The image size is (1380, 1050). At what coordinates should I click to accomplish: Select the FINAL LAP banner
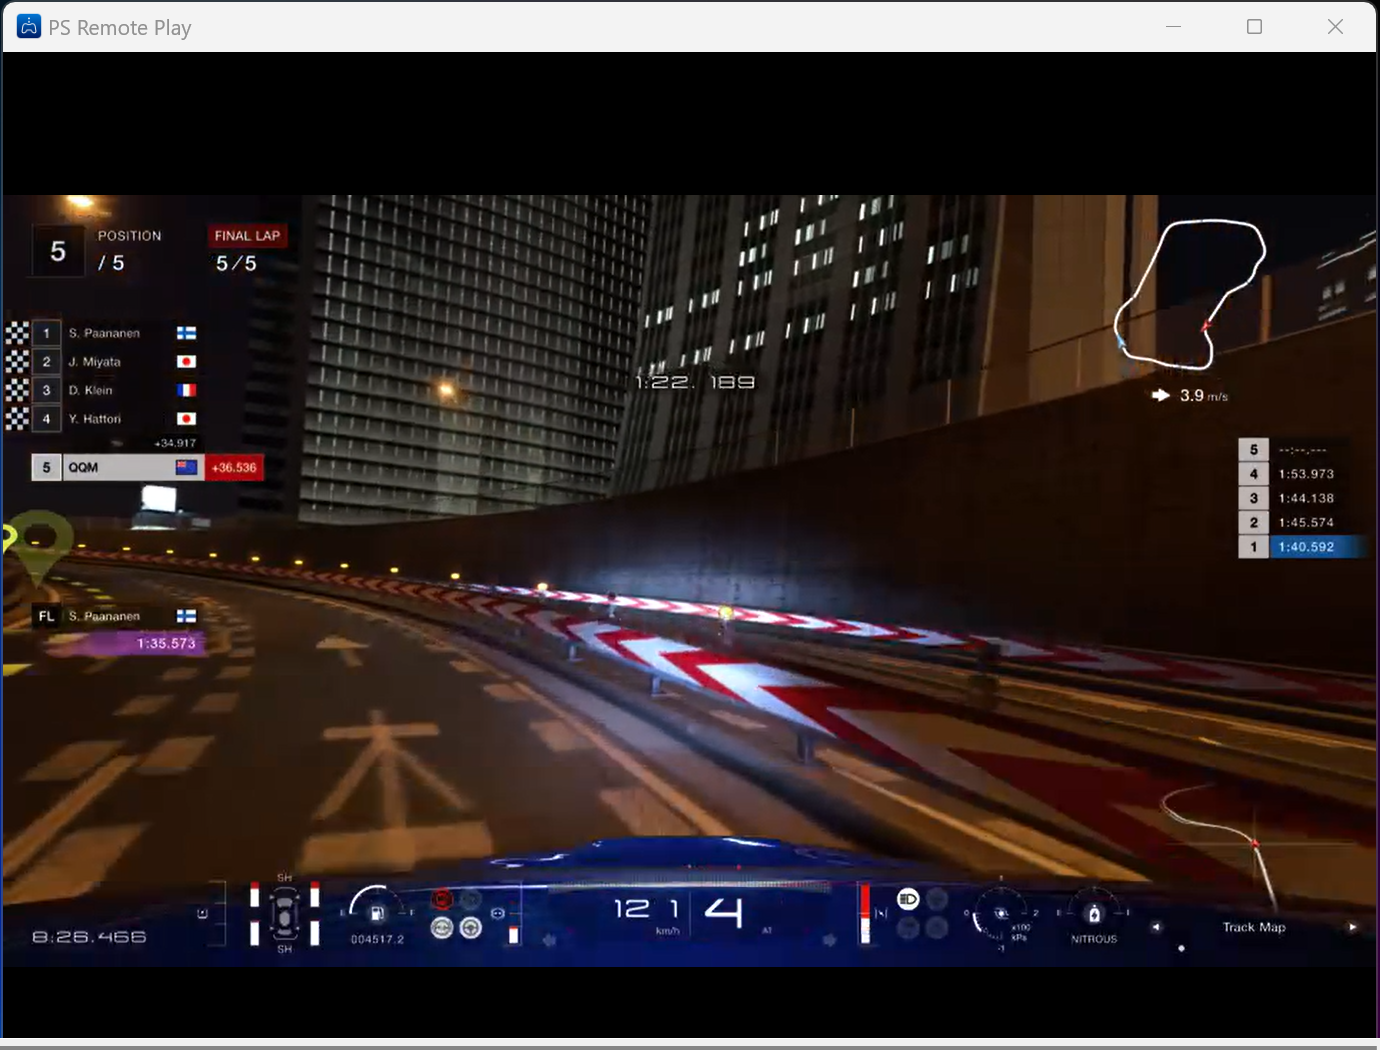click(x=247, y=235)
